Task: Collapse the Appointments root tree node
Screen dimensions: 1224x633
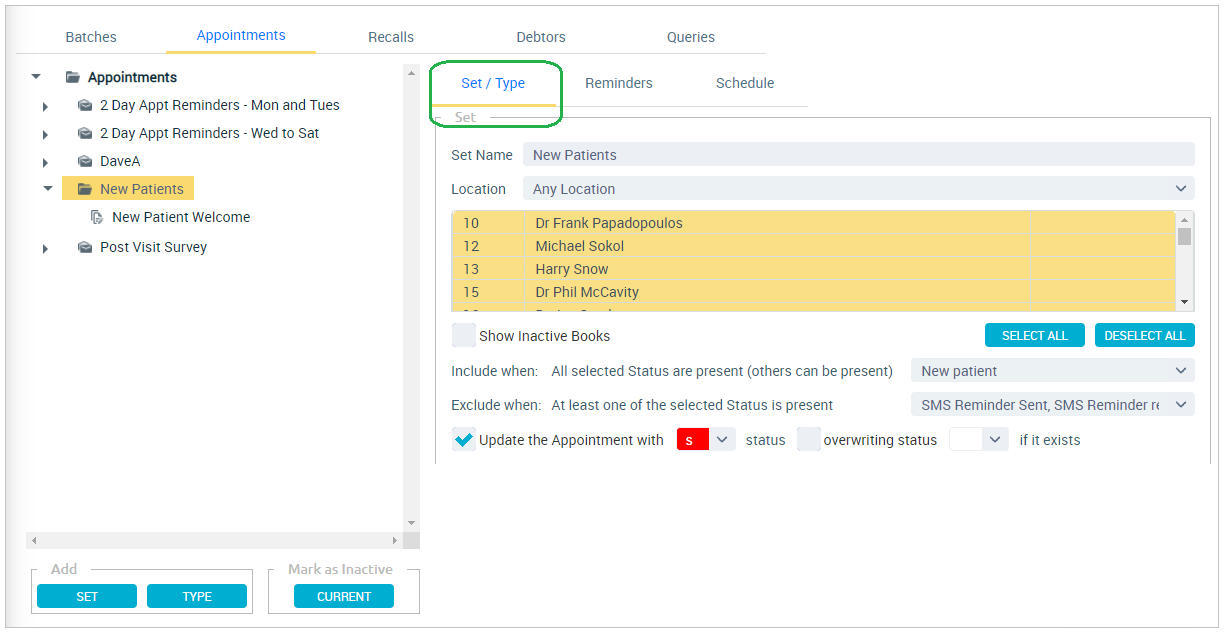Action: tap(36, 77)
